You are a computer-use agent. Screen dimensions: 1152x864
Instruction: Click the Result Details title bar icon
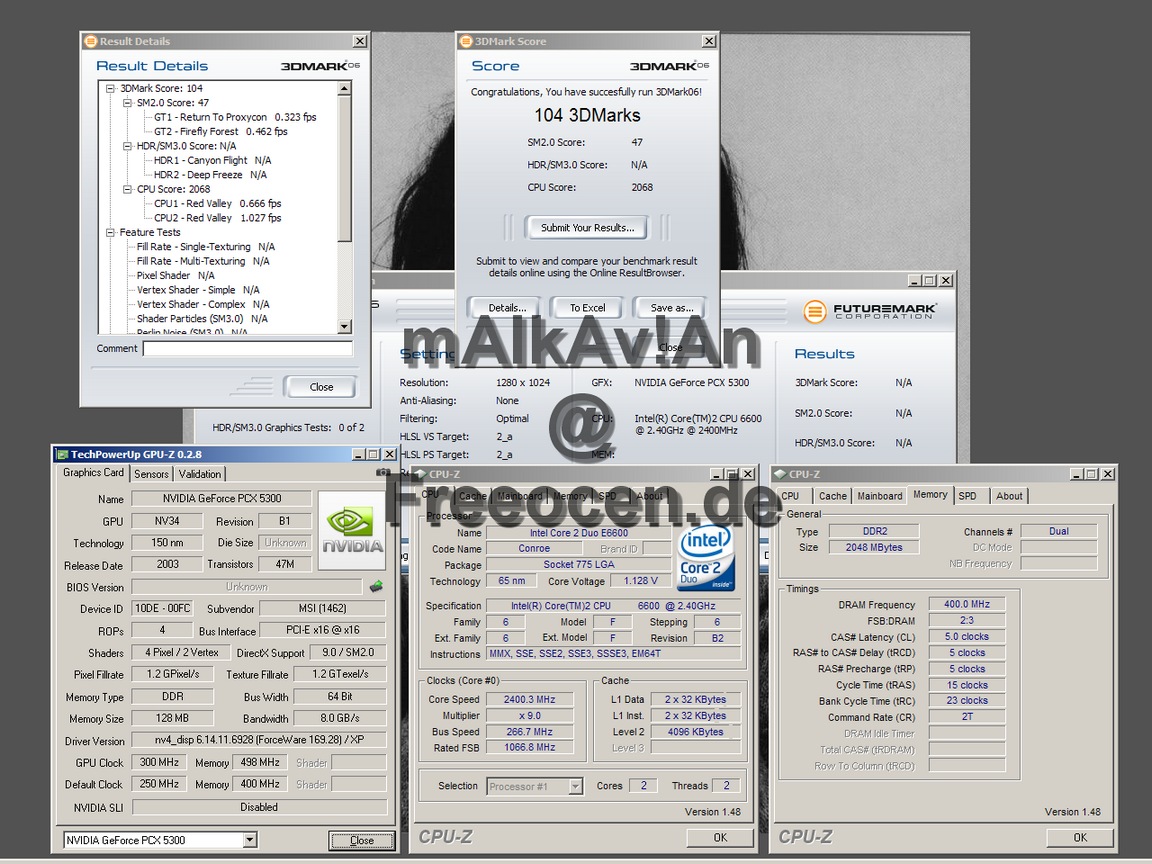click(x=90, y=41)
